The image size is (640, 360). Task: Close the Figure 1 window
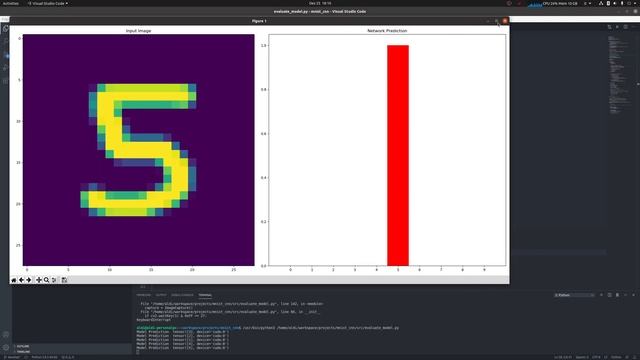pos(505,20)
